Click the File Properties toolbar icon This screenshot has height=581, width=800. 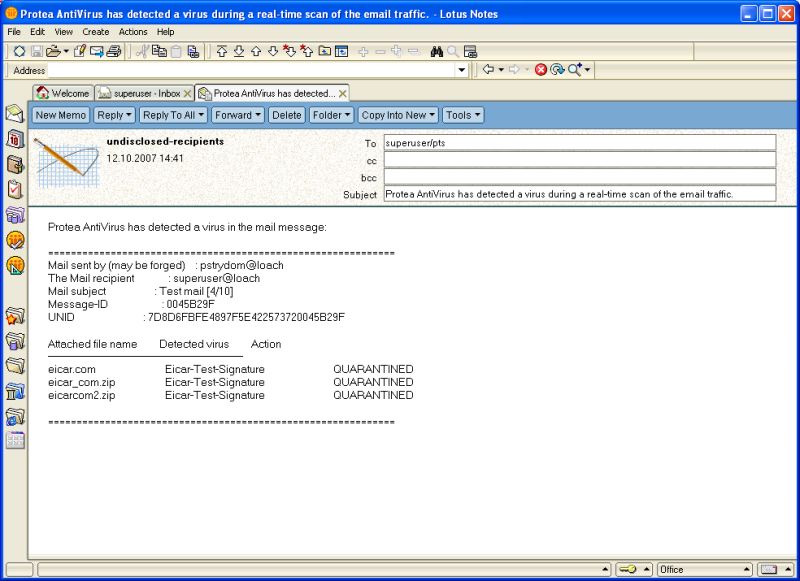click(19, 51)
